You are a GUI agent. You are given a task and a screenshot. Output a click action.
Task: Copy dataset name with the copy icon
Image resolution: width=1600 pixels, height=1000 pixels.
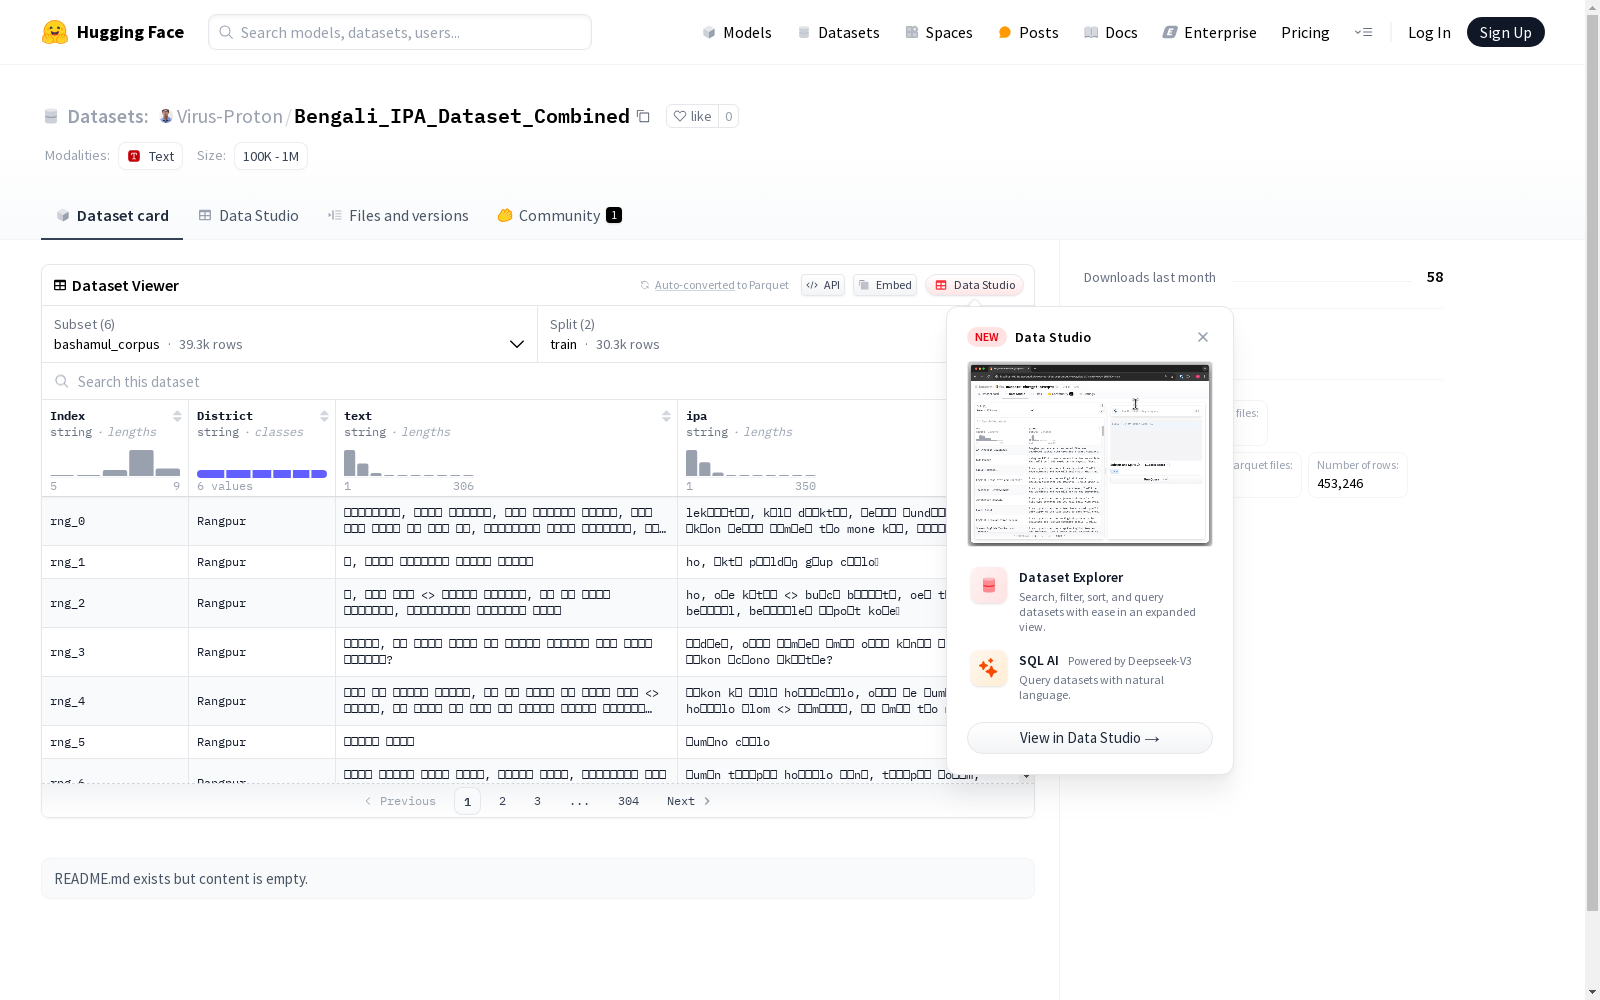(644, 116)
